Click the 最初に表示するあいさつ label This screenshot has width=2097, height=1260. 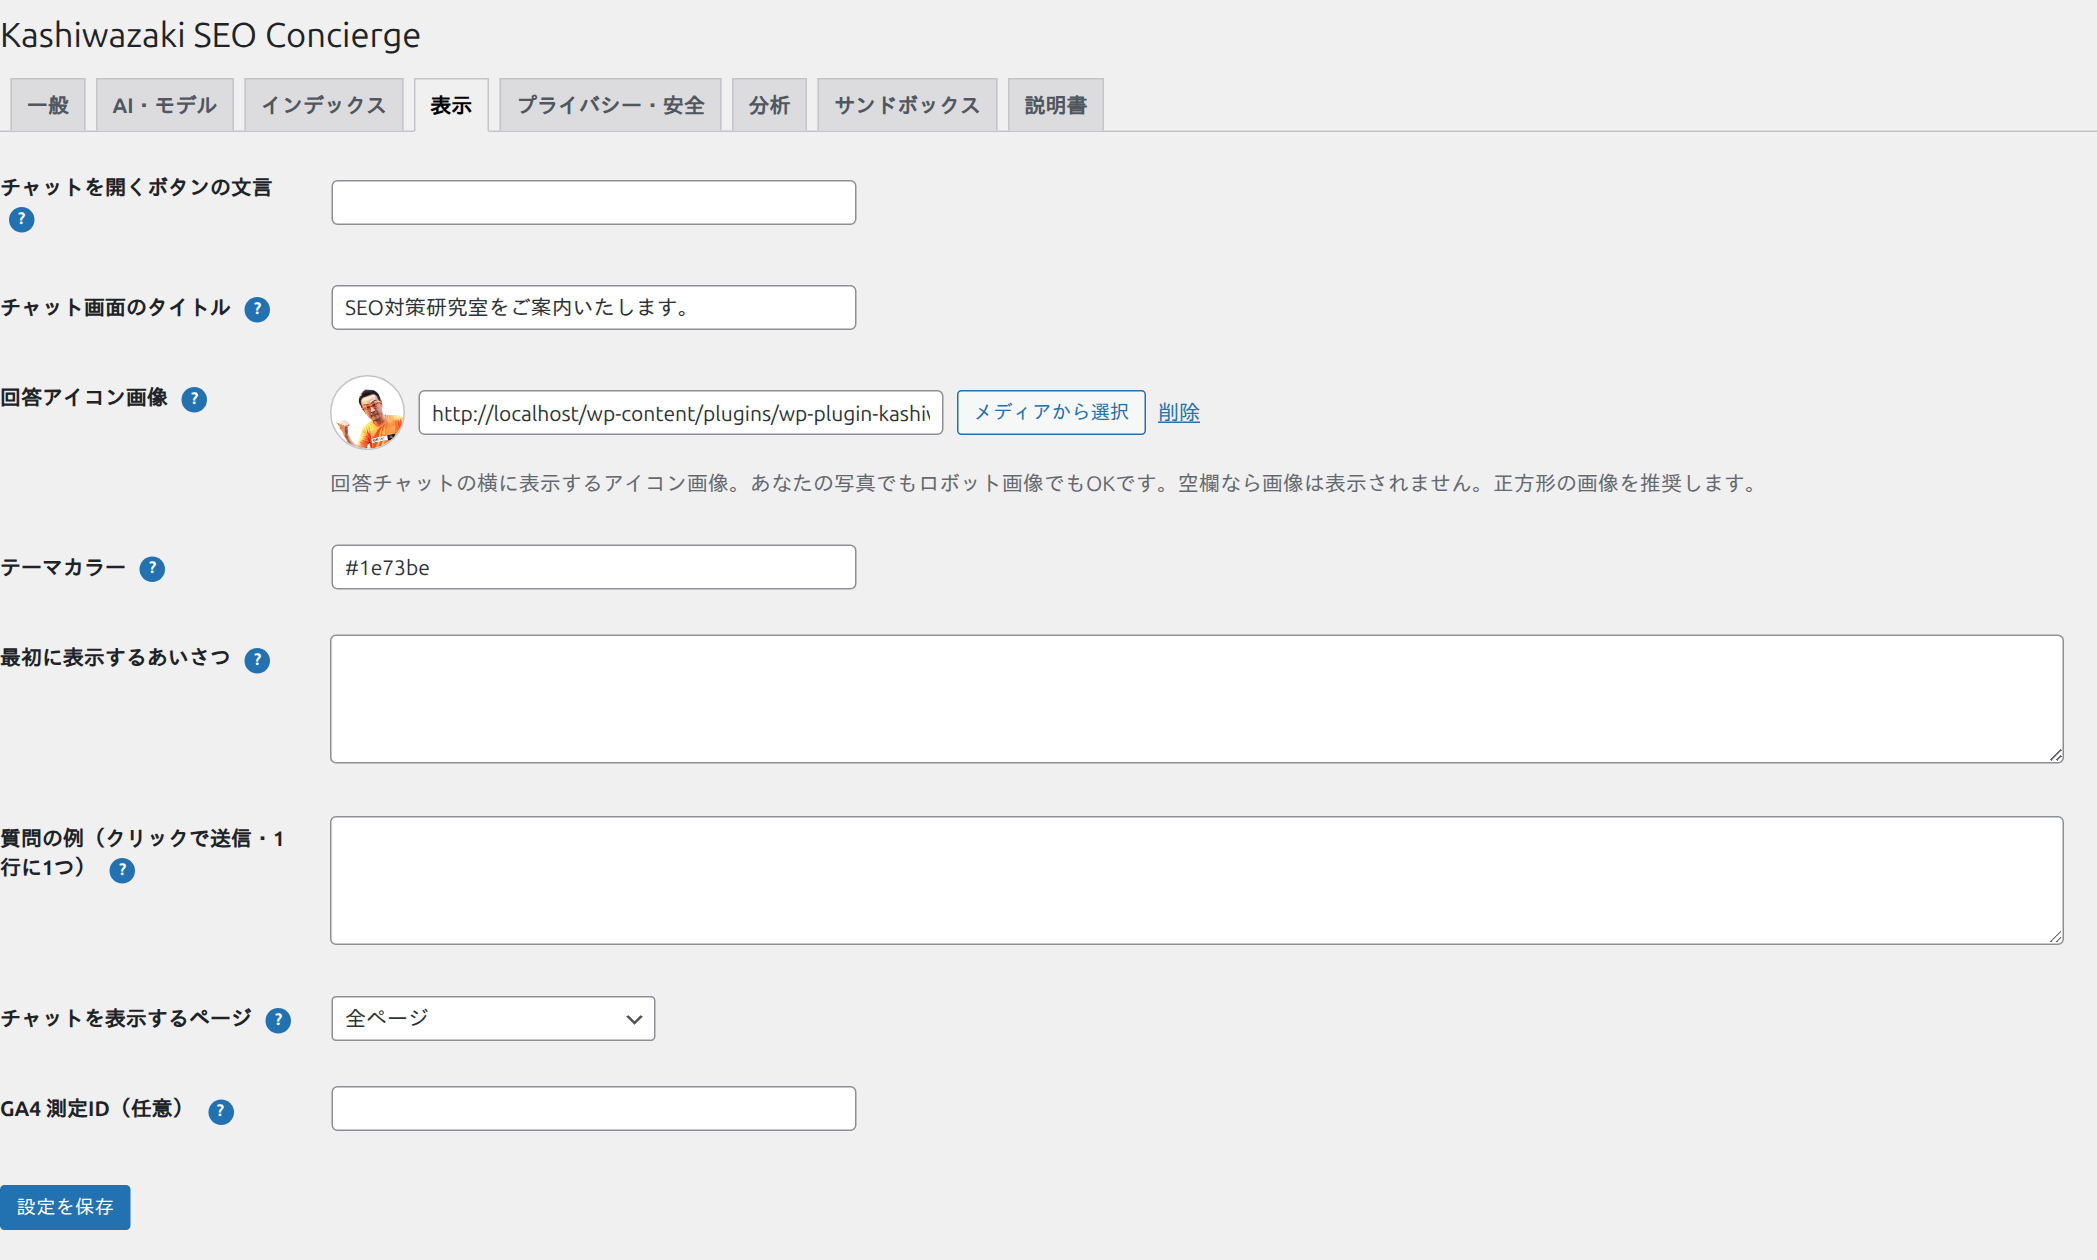[116, 657]
